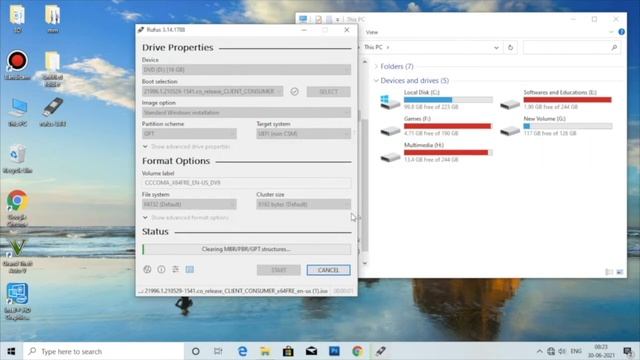Switch Explorer to details view icon

point(609,272)
